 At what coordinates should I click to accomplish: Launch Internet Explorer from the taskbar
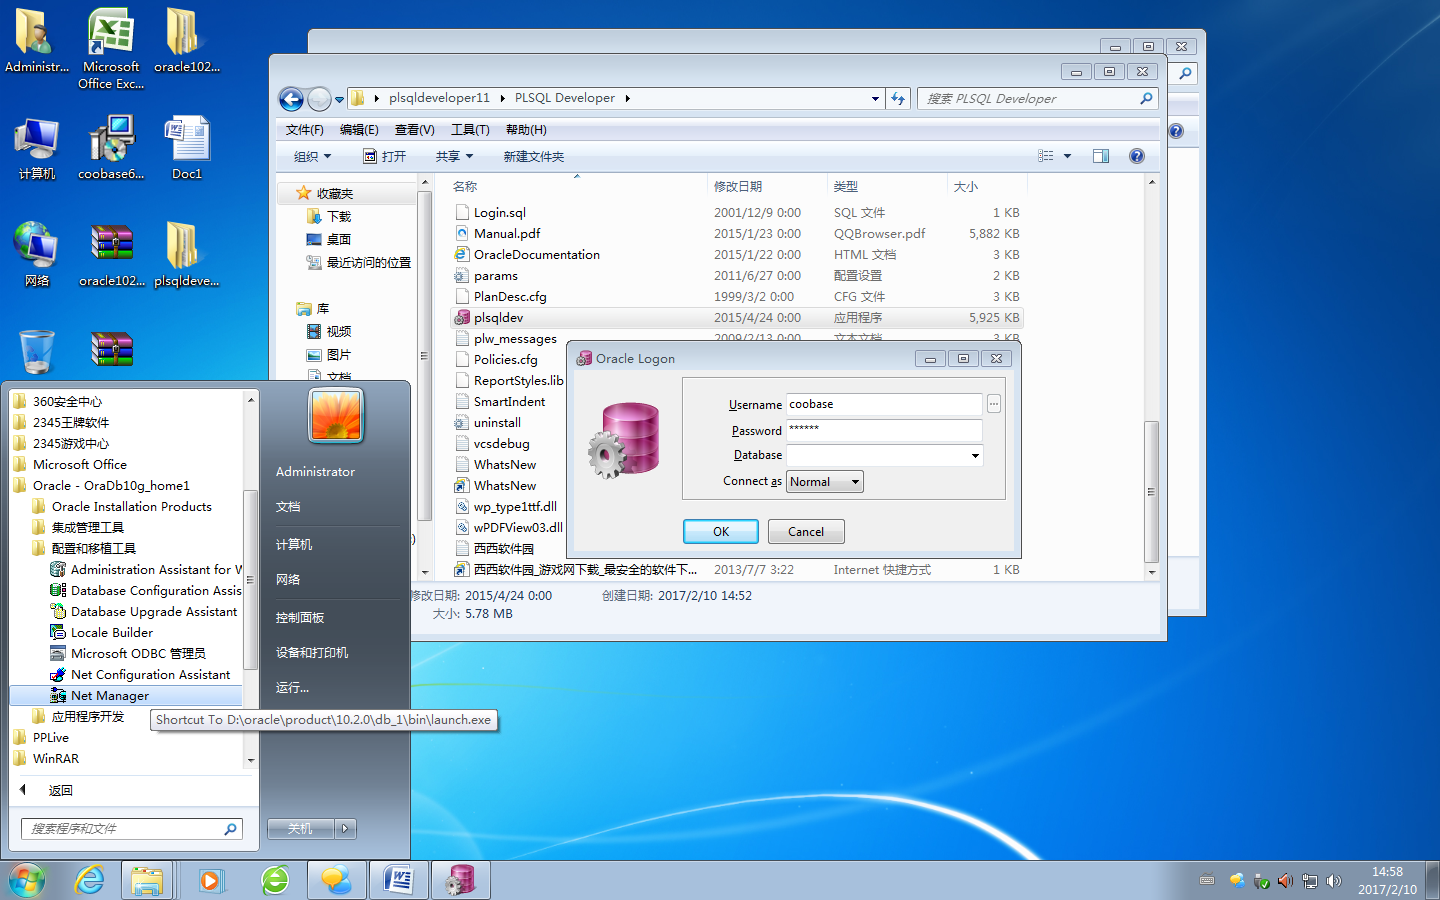click(90, 880)
